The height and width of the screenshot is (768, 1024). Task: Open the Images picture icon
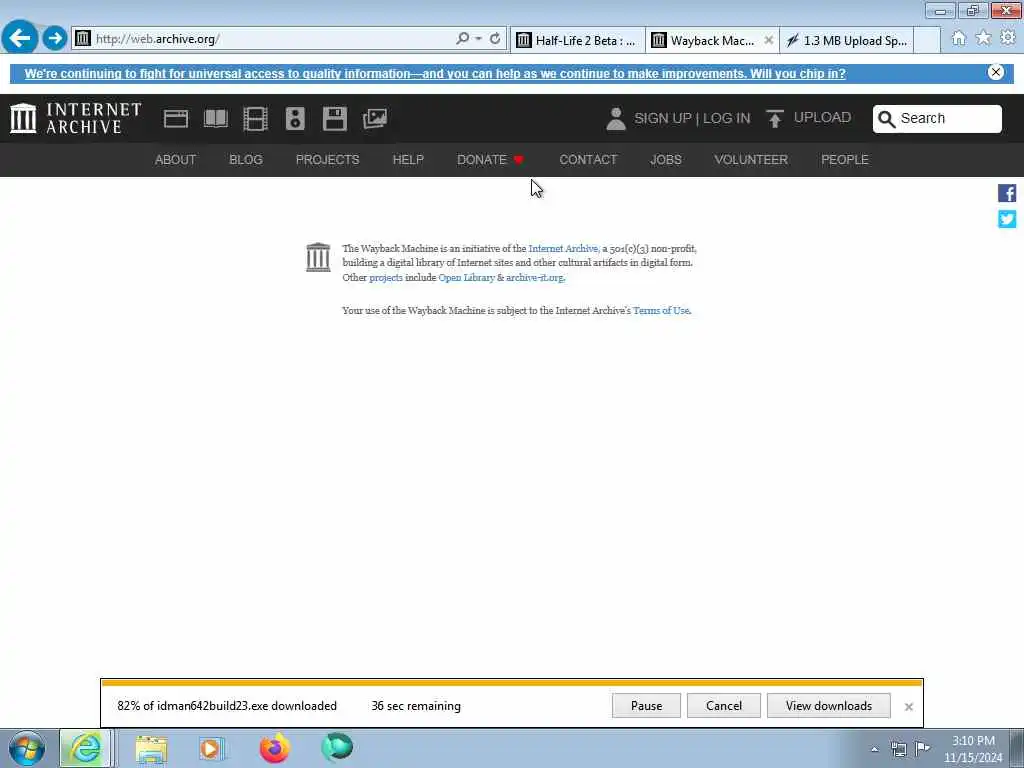(x=375, y=118)
